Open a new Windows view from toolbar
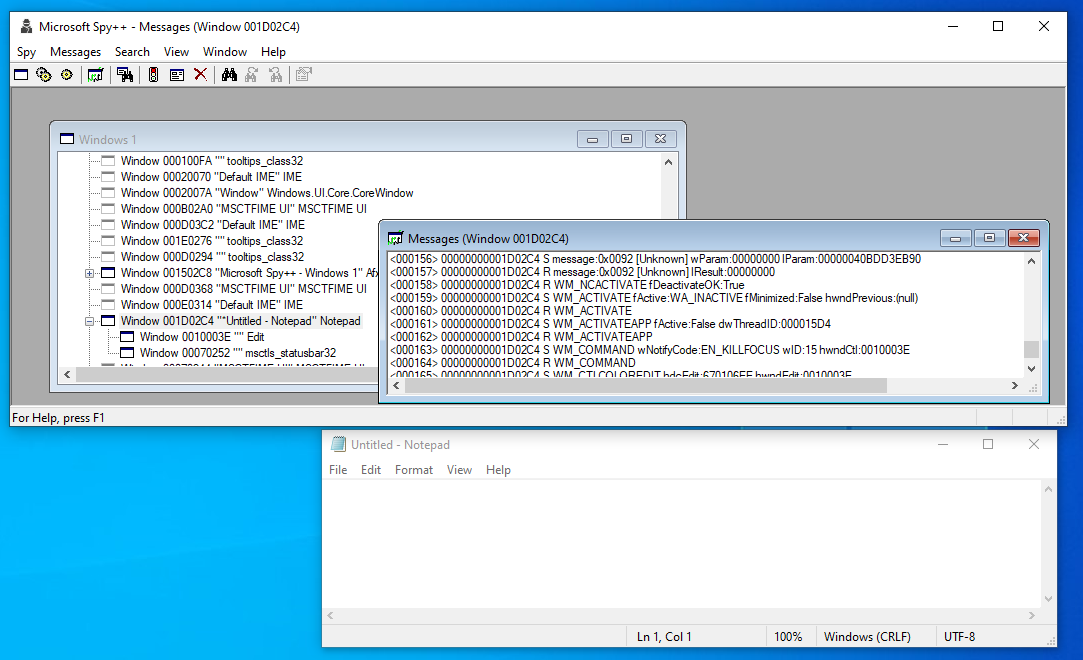1083x660 pixels. tap(21, 75)
